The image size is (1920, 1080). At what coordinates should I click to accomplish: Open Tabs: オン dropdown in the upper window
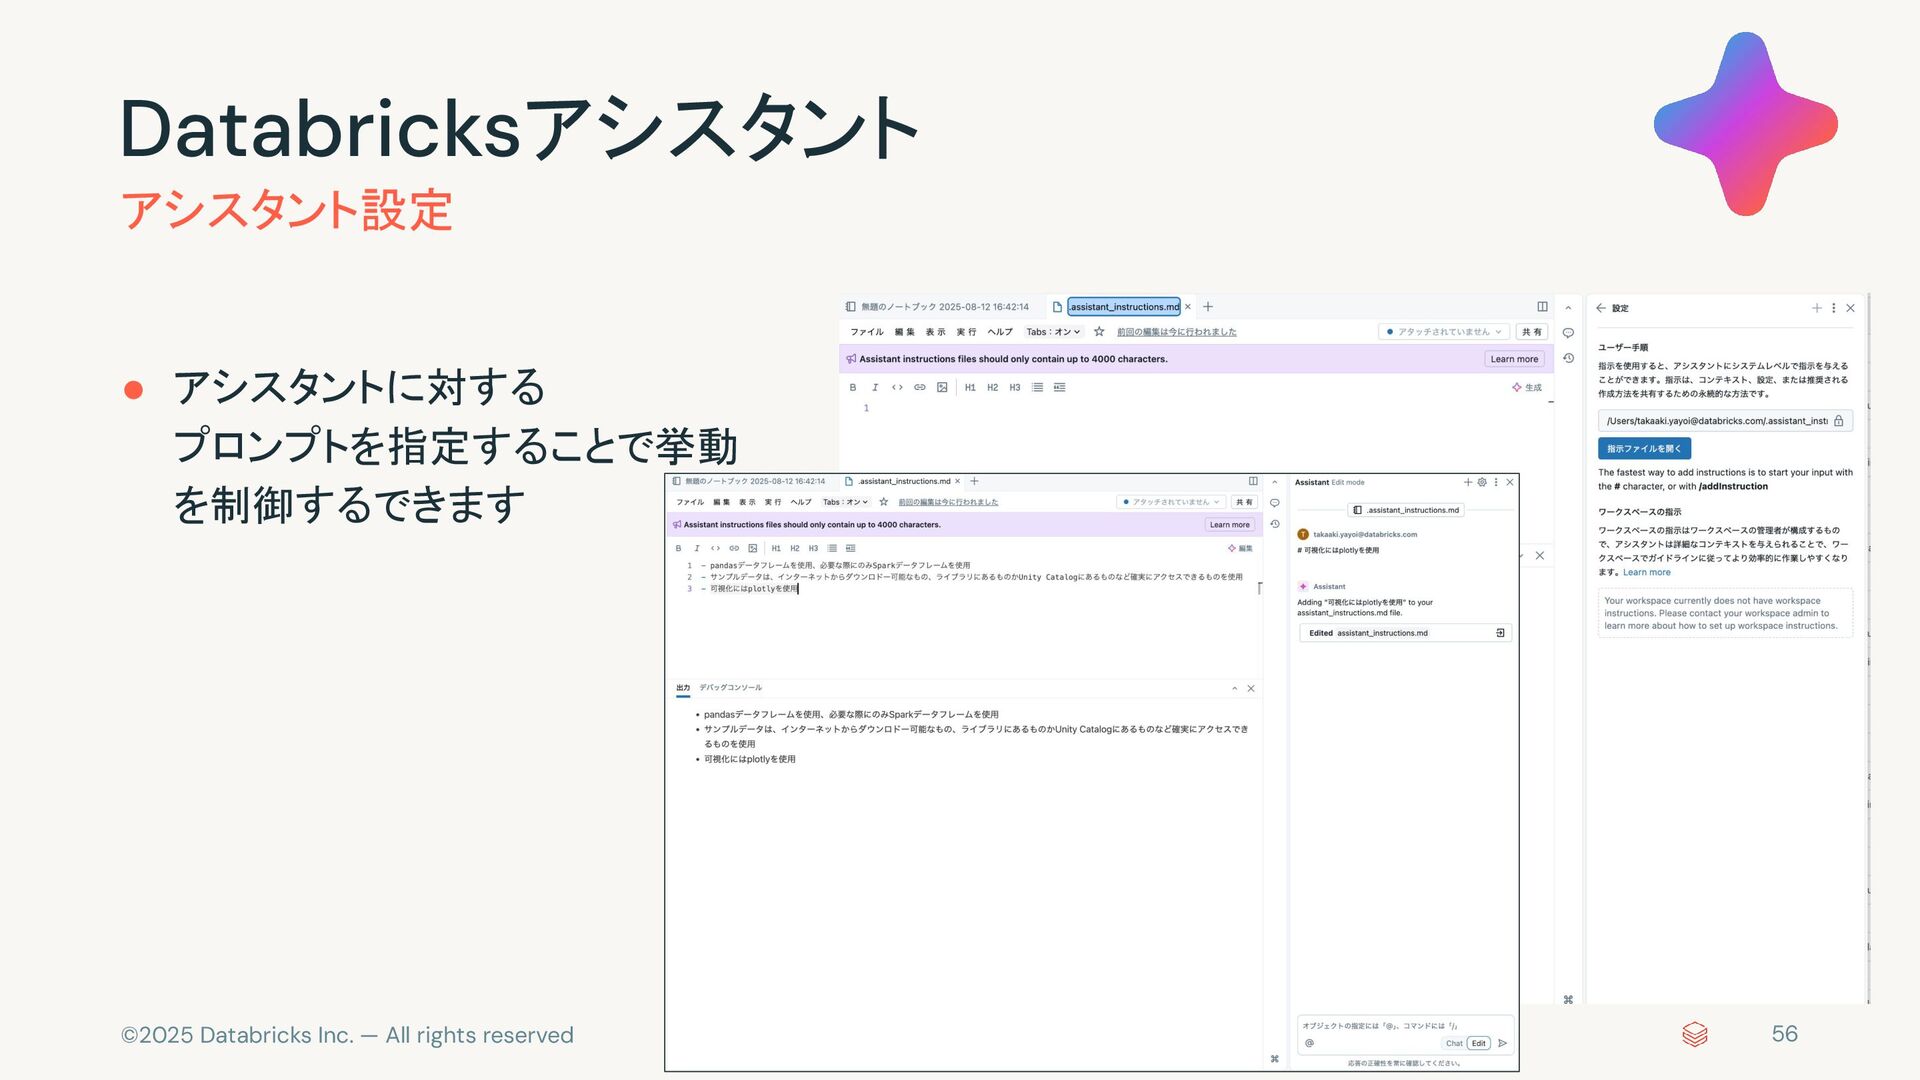coord(1053,332)
